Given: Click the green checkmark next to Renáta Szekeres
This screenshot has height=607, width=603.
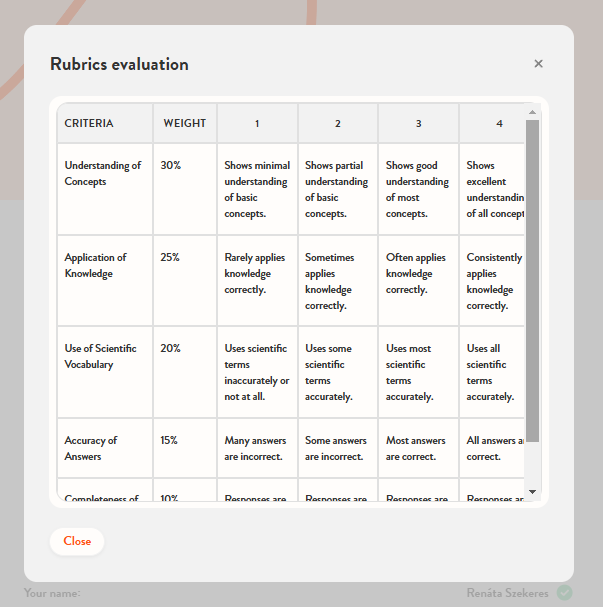Looking at the screenshot, I should [565, 593].
